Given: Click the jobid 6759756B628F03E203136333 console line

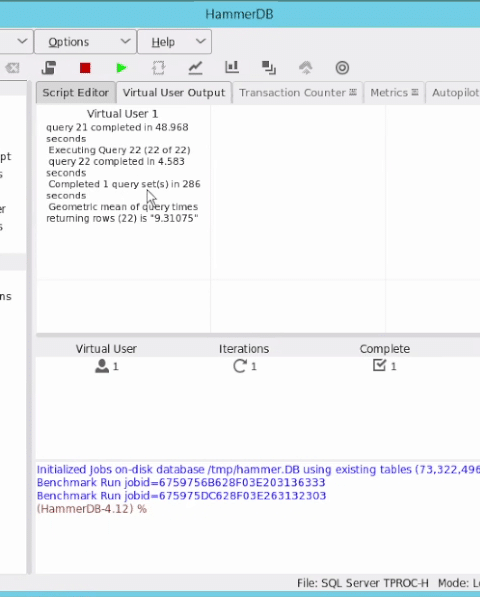Looking at the screenshot, I should point(181,482).
